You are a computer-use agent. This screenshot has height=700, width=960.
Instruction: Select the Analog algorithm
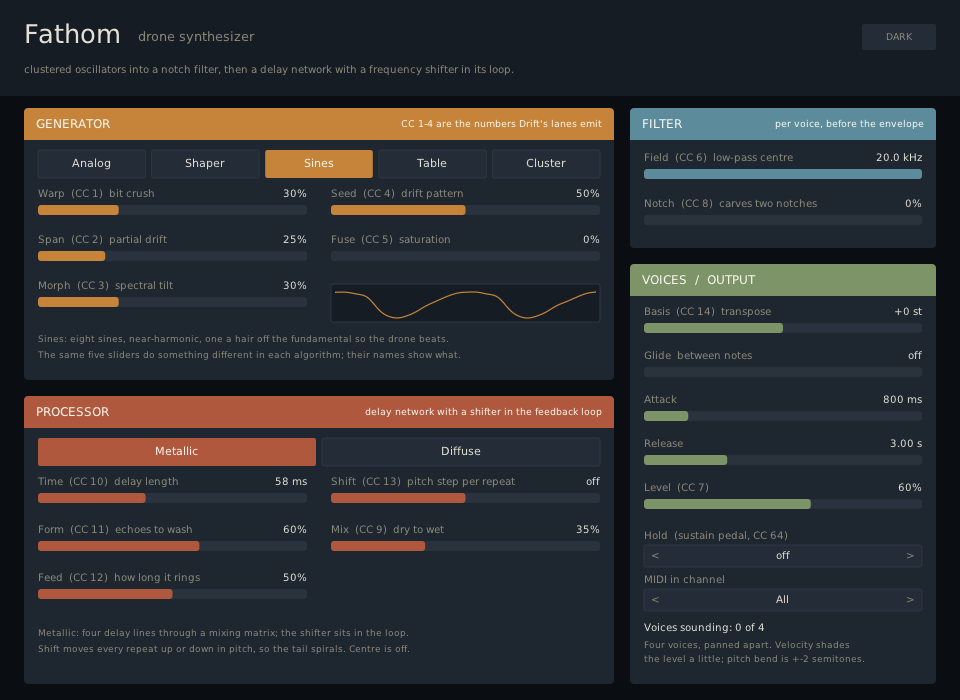tap(91, 164)
